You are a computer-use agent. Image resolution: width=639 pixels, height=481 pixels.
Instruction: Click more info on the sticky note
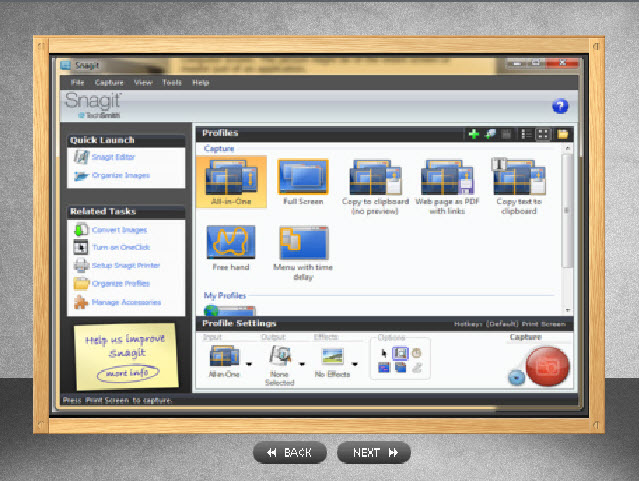(x=128, y=373)
